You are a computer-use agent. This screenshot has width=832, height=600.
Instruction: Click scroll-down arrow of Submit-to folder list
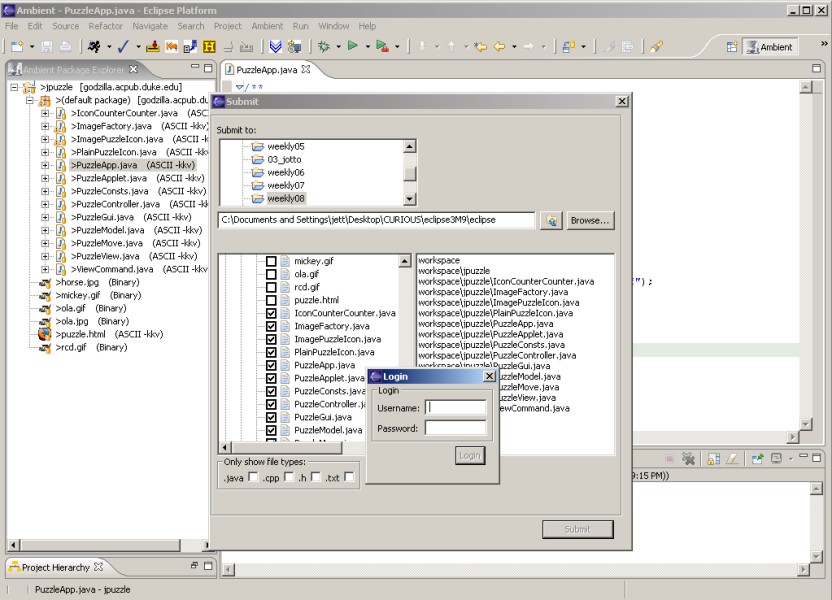409,199
